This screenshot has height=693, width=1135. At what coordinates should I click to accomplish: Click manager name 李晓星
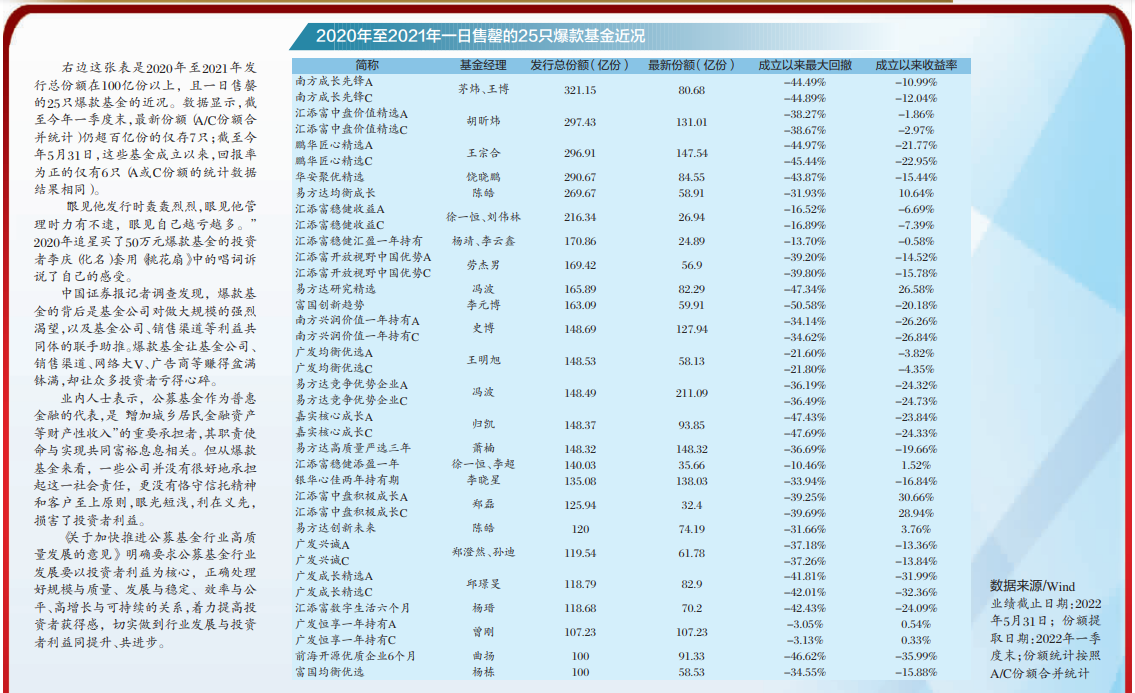pos(483,481)
